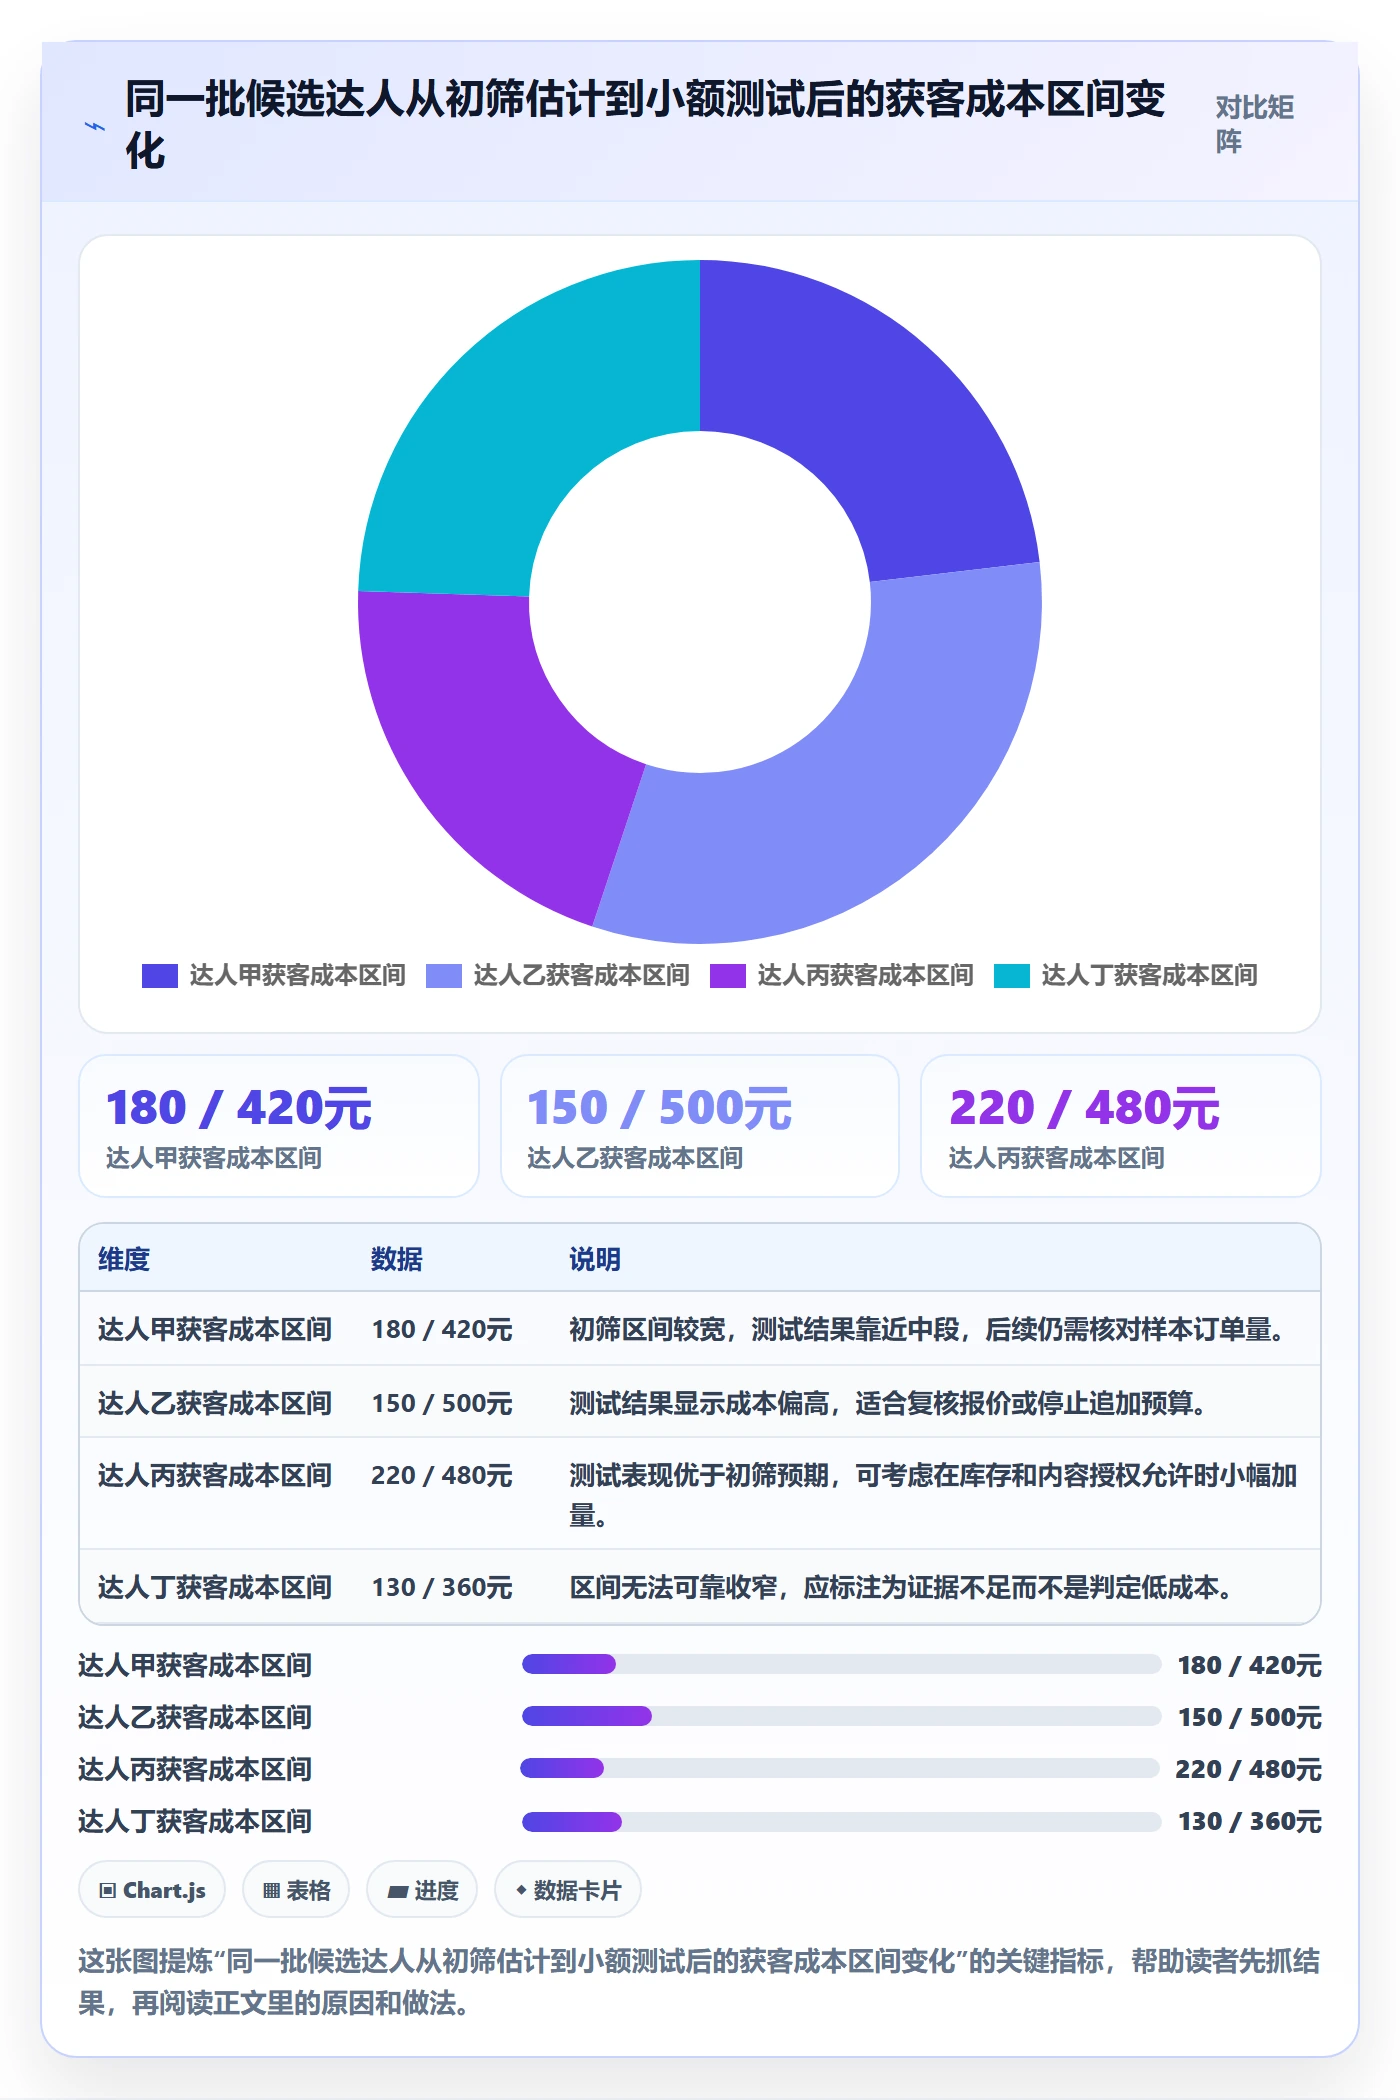Viewport: 1400px width, 2100px height.
Task: Toggle legend item 达人甲获客成本区间
Action: tap(273, 975)
